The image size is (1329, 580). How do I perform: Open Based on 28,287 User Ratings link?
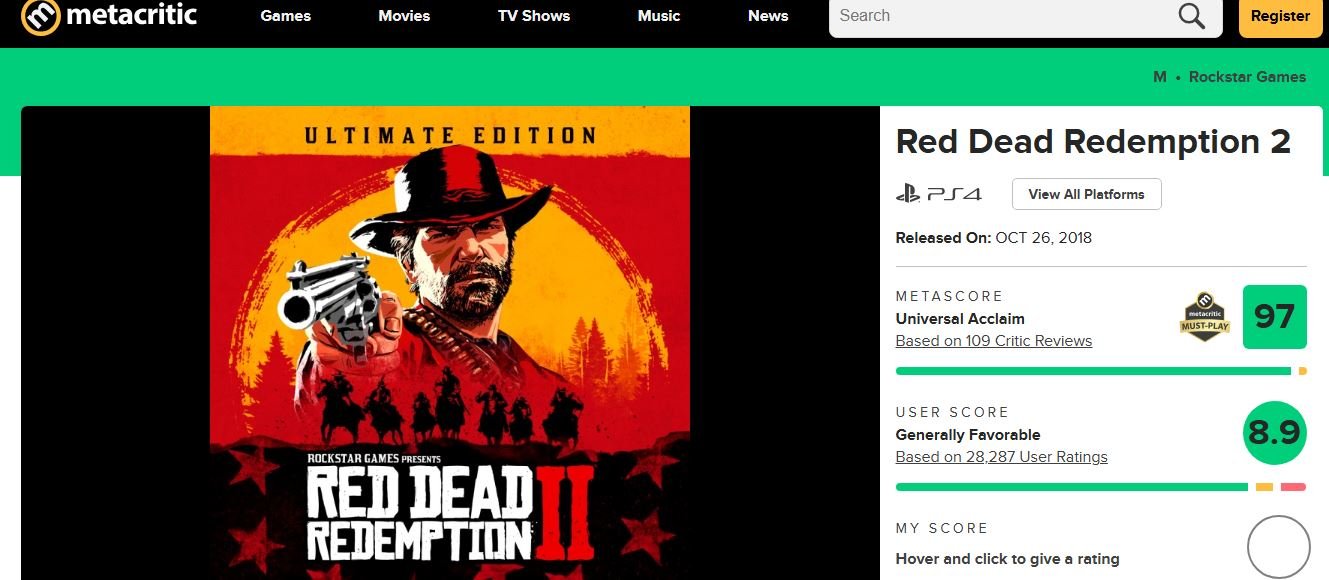[x=1001, y=457]
